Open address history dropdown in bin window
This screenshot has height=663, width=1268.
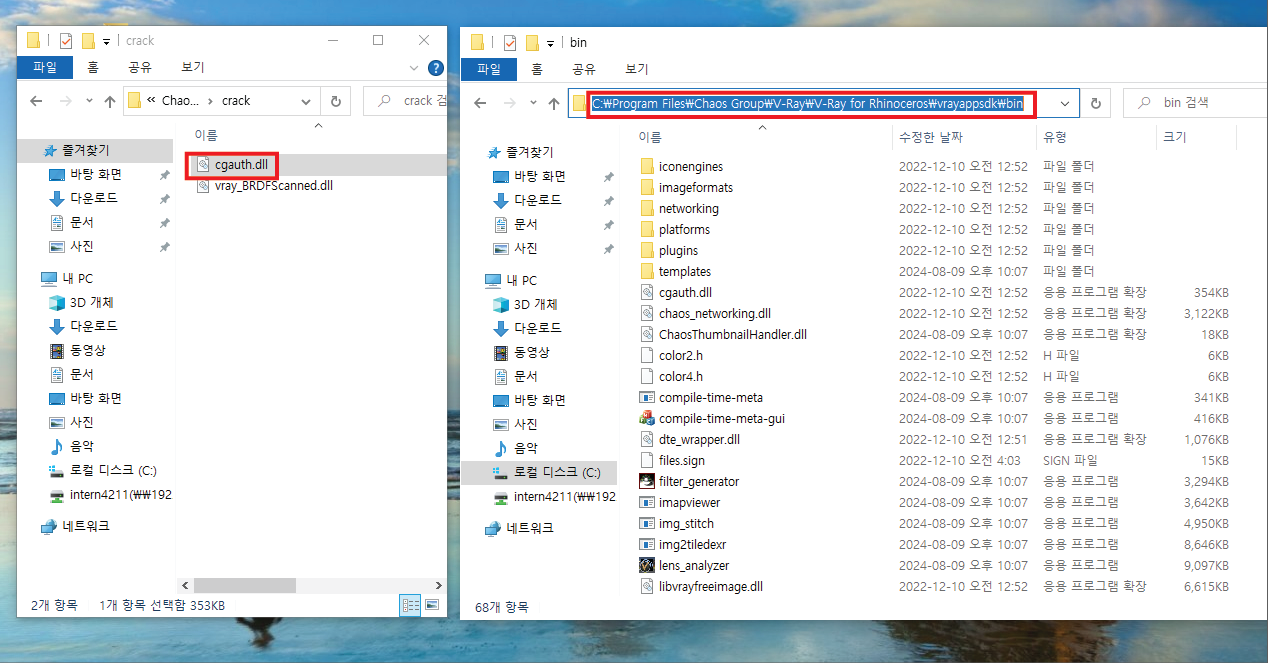1066,103
